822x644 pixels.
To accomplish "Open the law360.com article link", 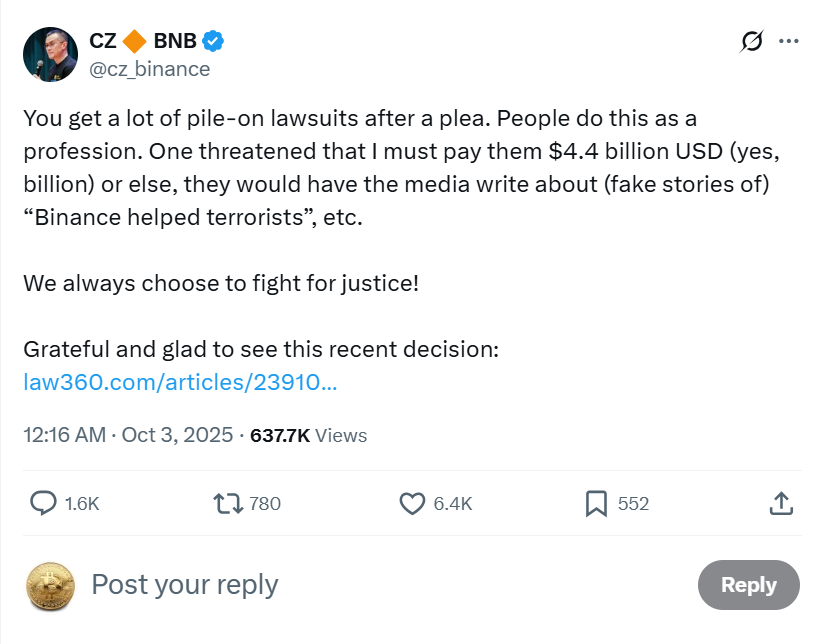I will (x=180, y=382).
